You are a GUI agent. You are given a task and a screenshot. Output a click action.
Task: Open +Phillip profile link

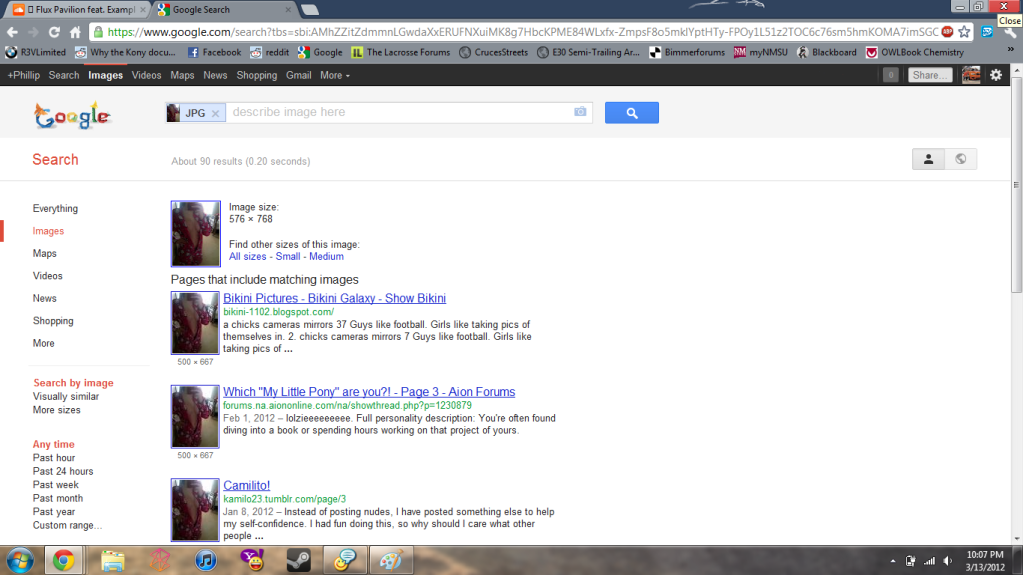point(23,75)
